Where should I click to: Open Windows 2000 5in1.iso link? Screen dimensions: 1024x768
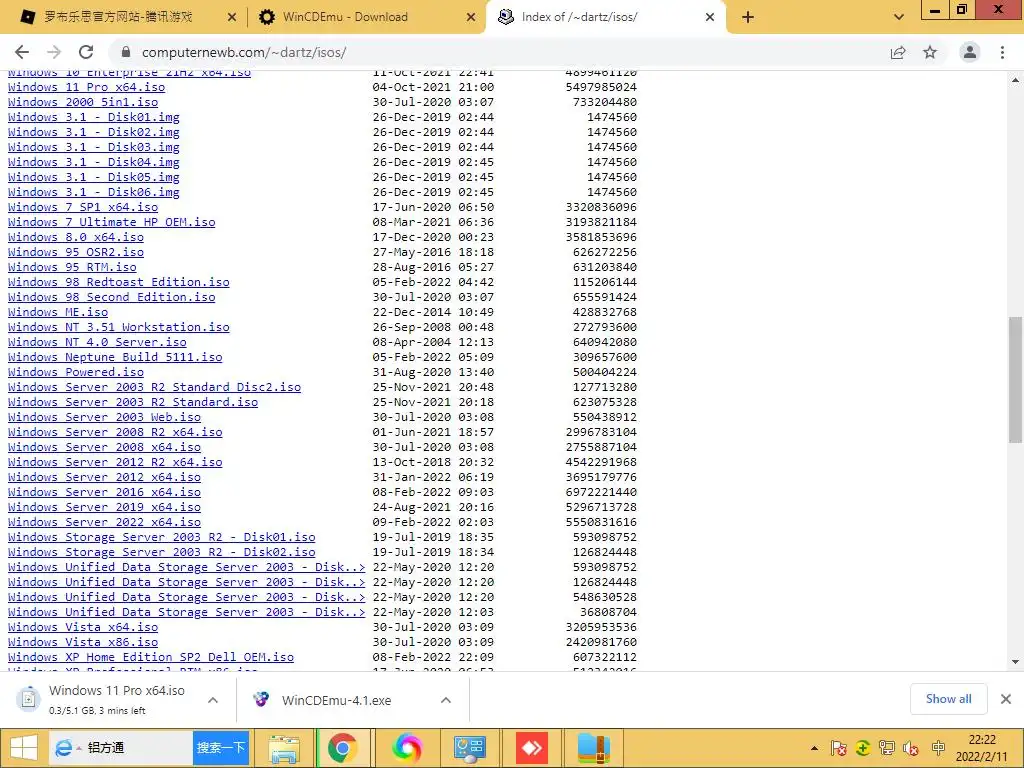pyautogui.click(x=83, y=102)
